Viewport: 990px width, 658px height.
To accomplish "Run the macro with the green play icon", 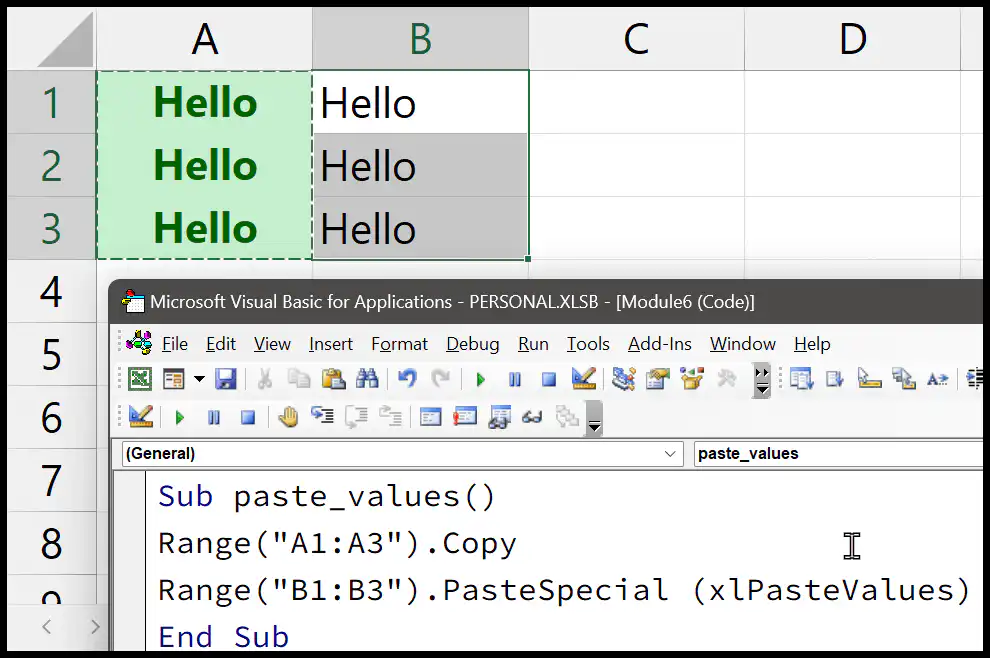I will point(480,380).
